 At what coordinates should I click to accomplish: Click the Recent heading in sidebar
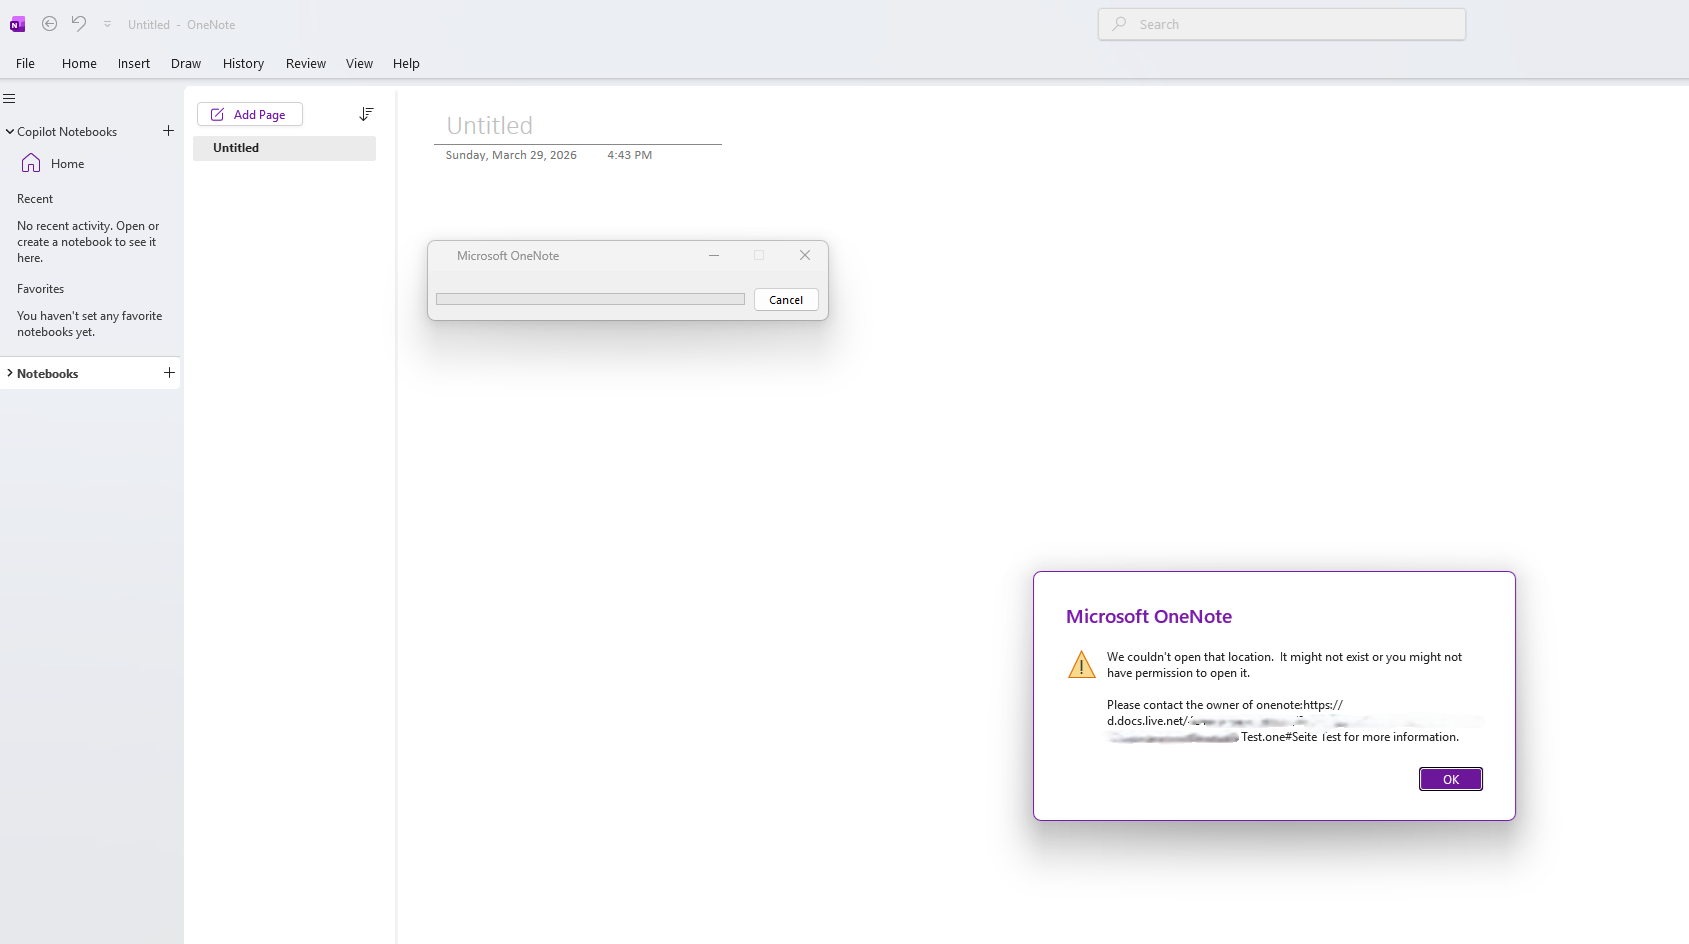point(35,199)
